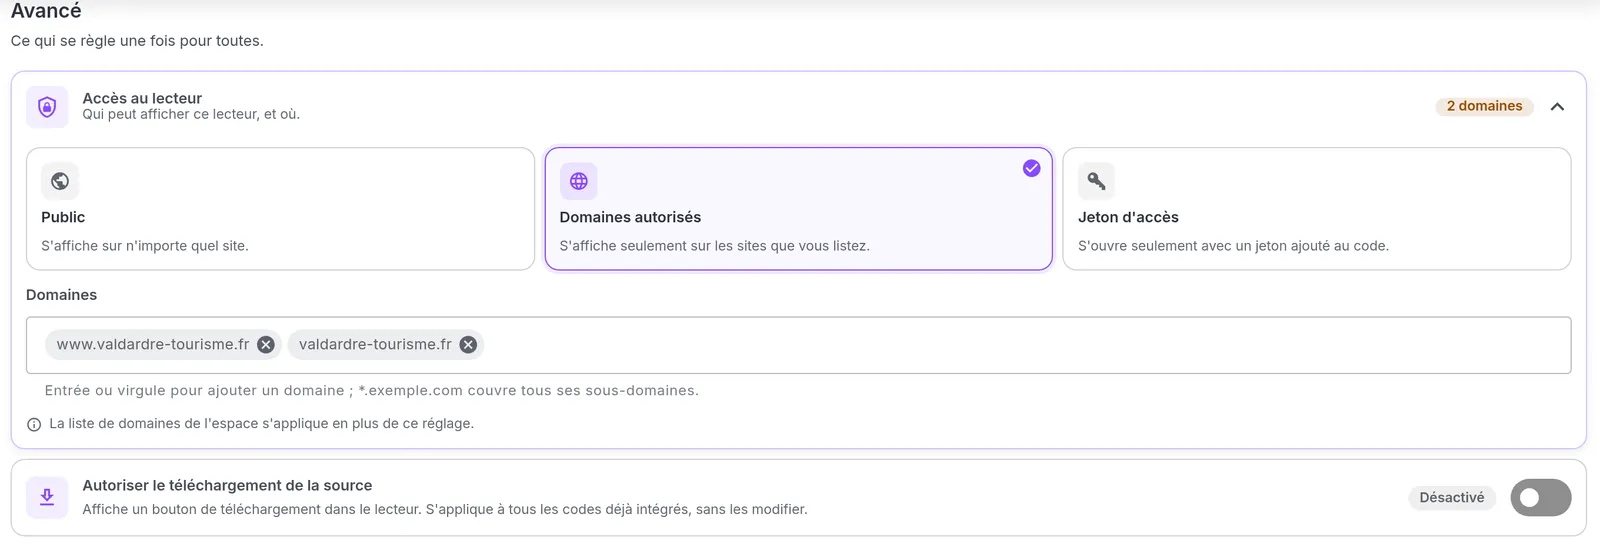Click the hint text about *.exemple.com
This screenshot has width=1600, height=547.
coord(372,390)
